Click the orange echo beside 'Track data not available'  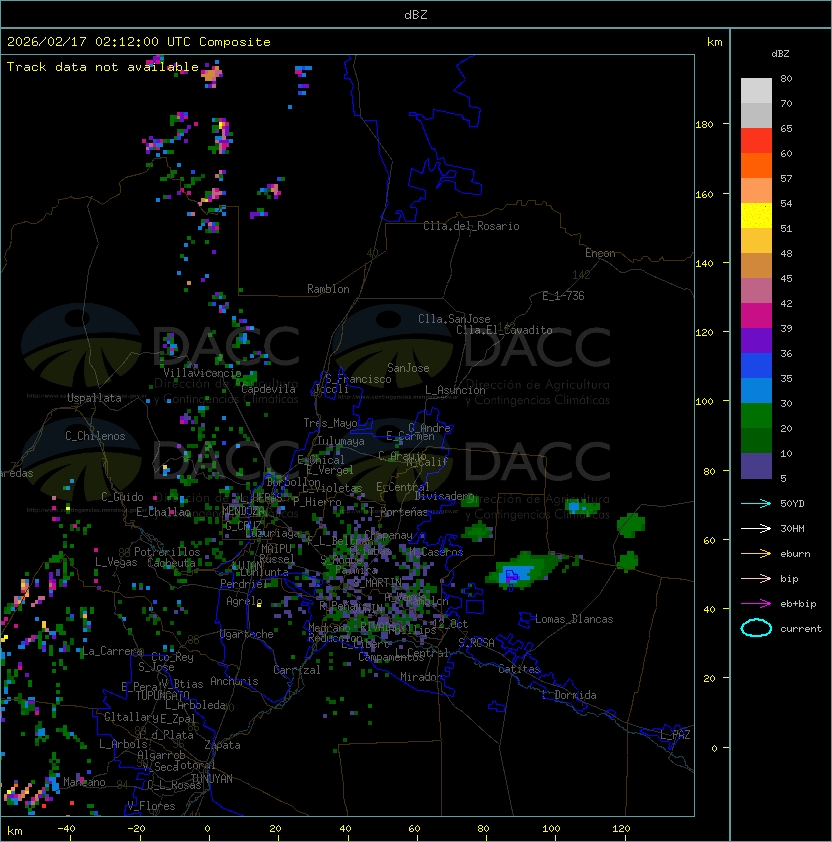[x=211, y=74]
